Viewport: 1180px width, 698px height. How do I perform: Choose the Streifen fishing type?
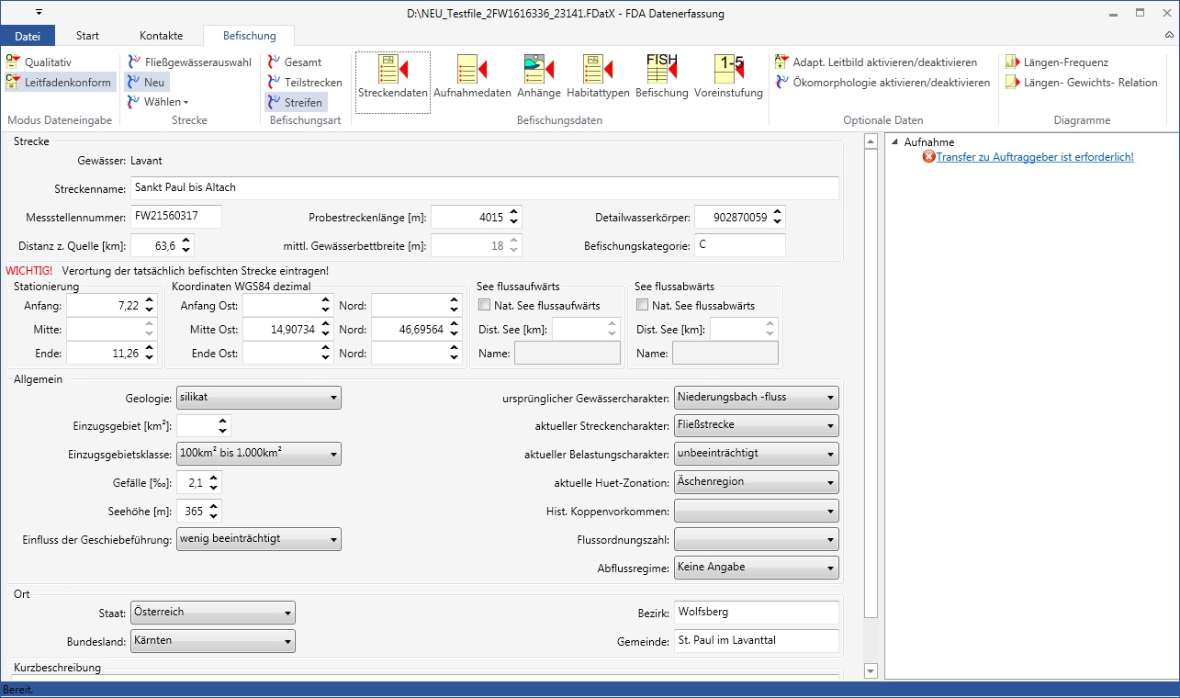(295, 102)
